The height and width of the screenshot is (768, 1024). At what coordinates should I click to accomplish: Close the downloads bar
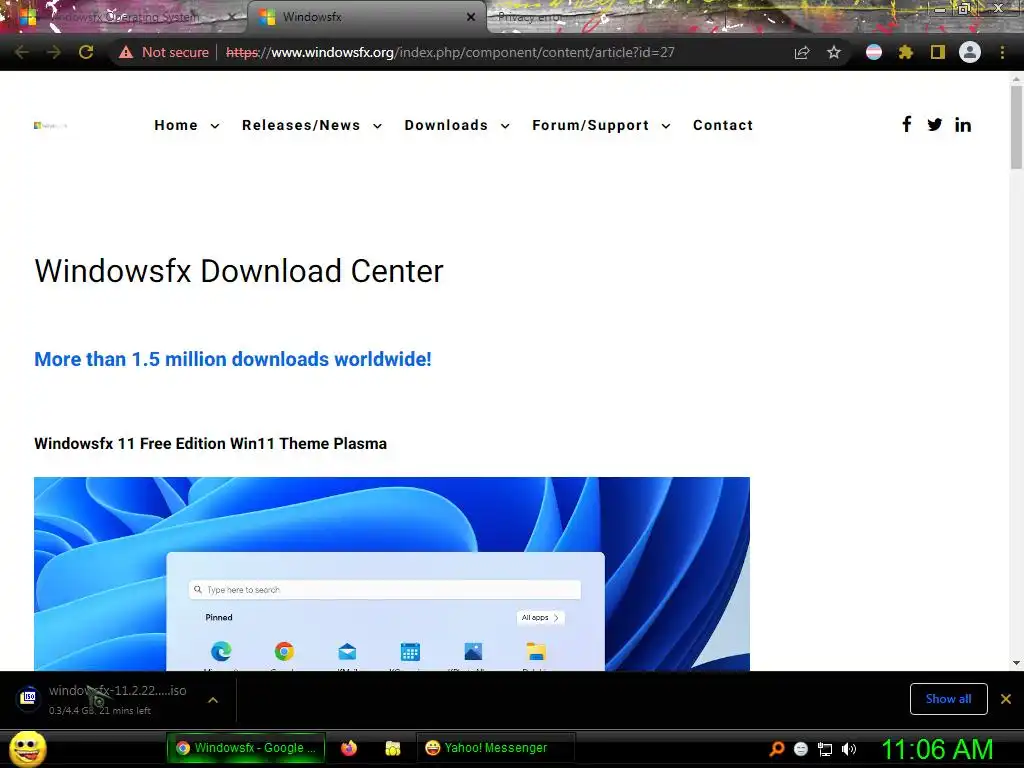(x=1006, y=699)
